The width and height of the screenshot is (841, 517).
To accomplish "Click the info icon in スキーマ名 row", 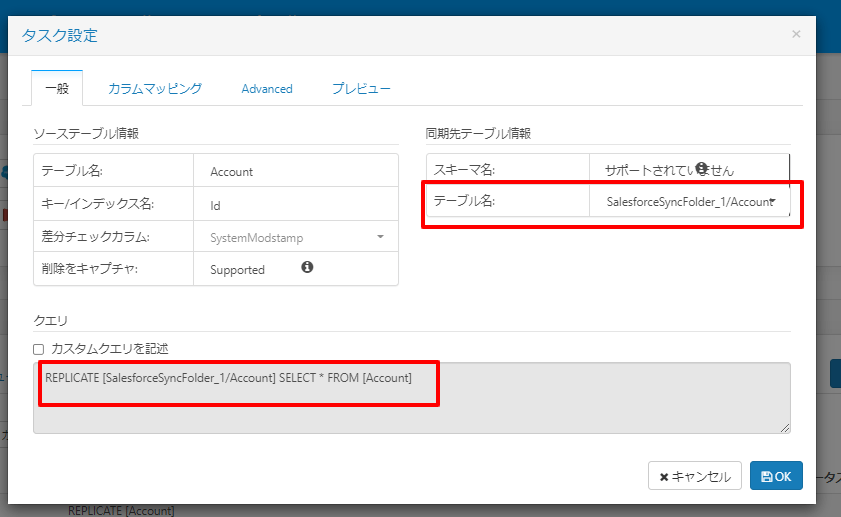I will (702, 168).
